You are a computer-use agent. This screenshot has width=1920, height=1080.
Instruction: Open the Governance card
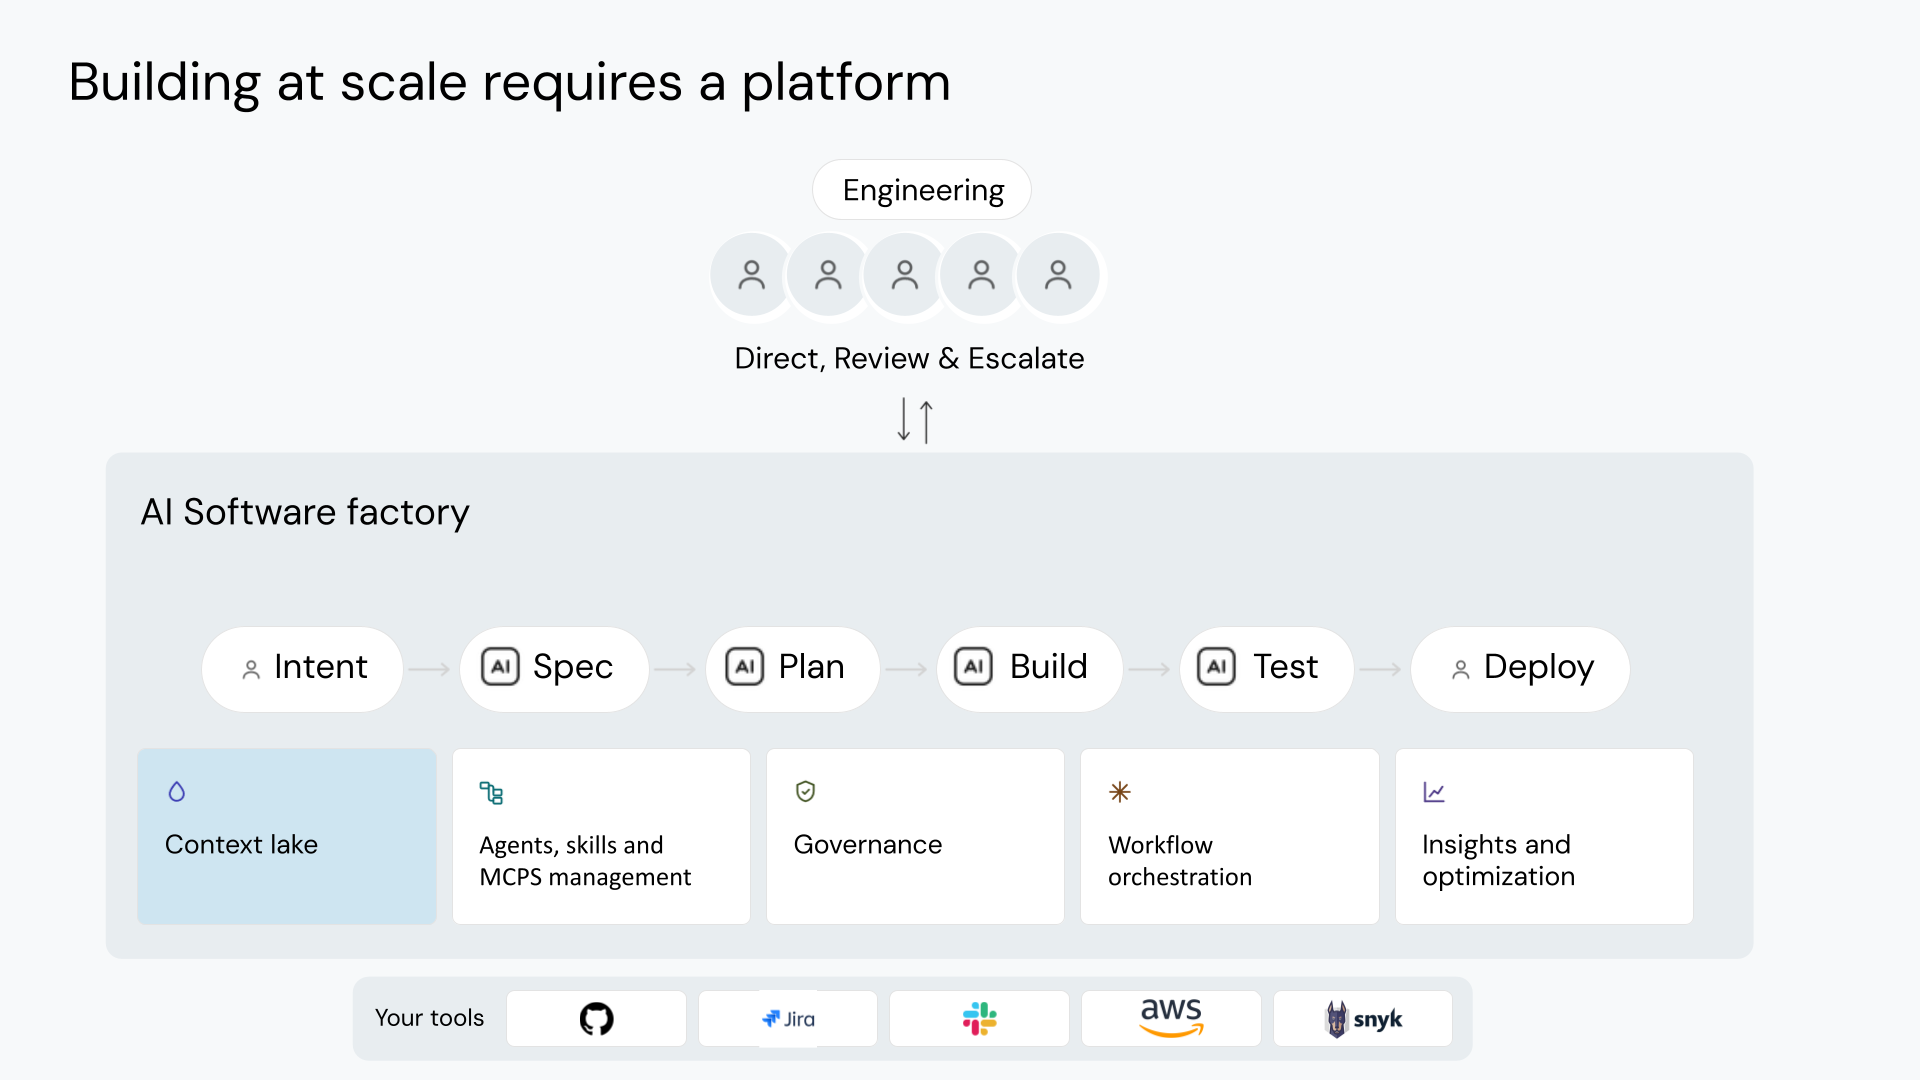click(x=915, y=836)
